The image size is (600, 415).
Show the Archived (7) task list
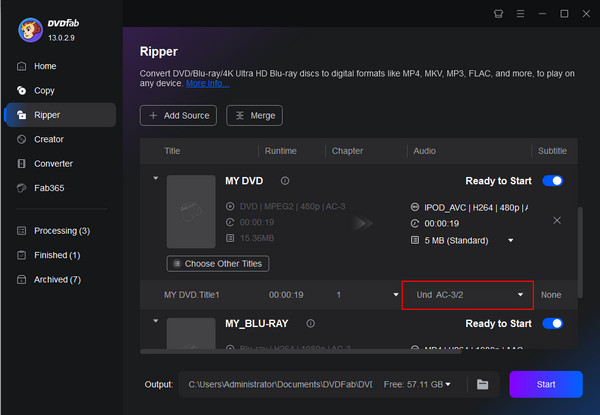(57, 280)
